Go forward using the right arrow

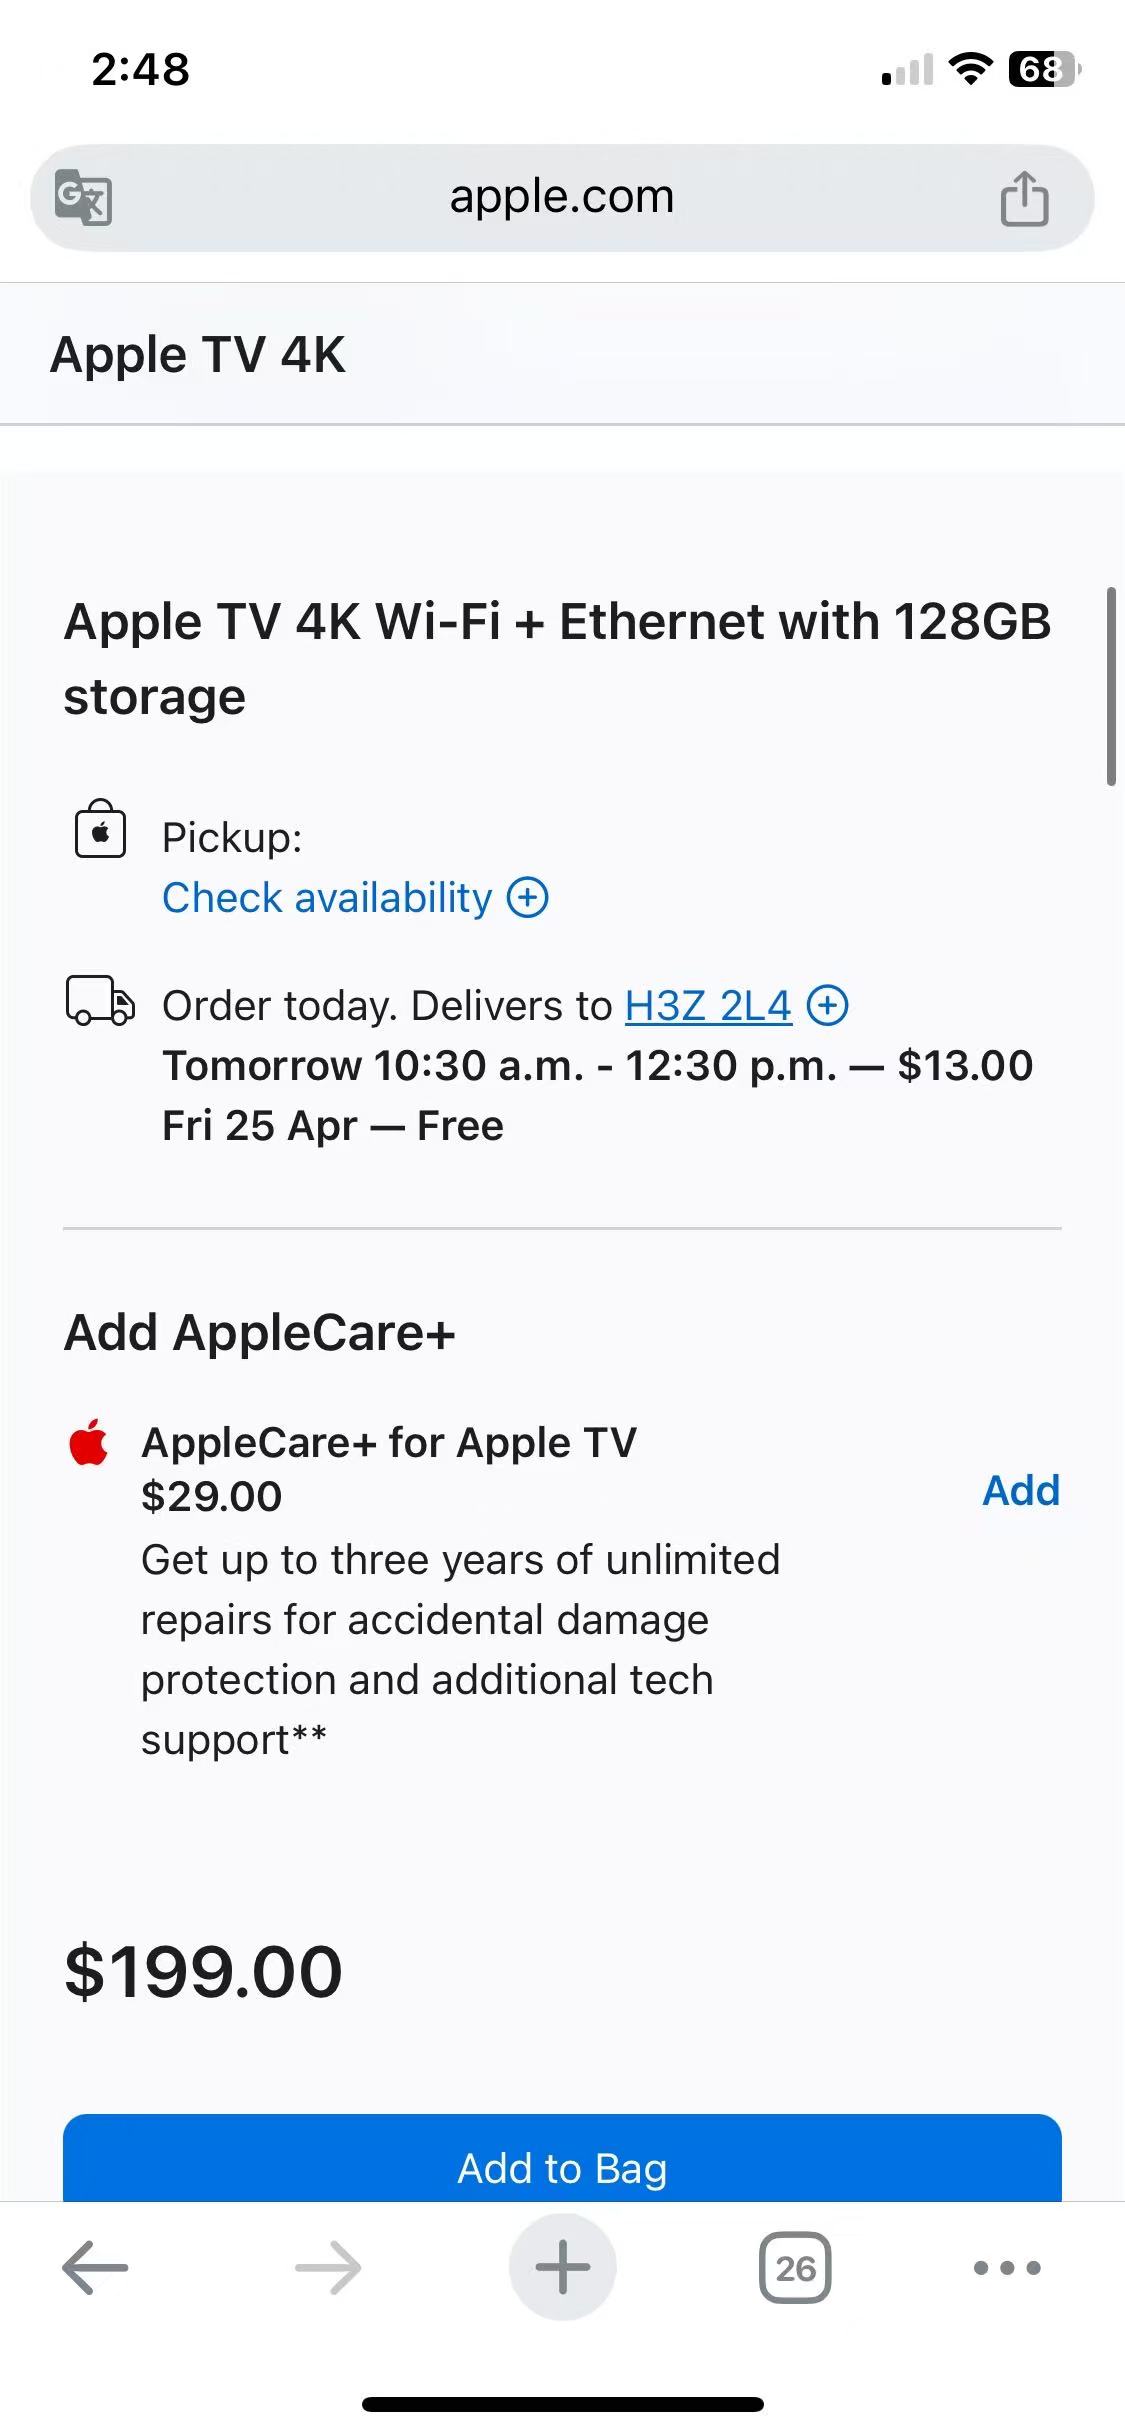(x=328, y=2267)
